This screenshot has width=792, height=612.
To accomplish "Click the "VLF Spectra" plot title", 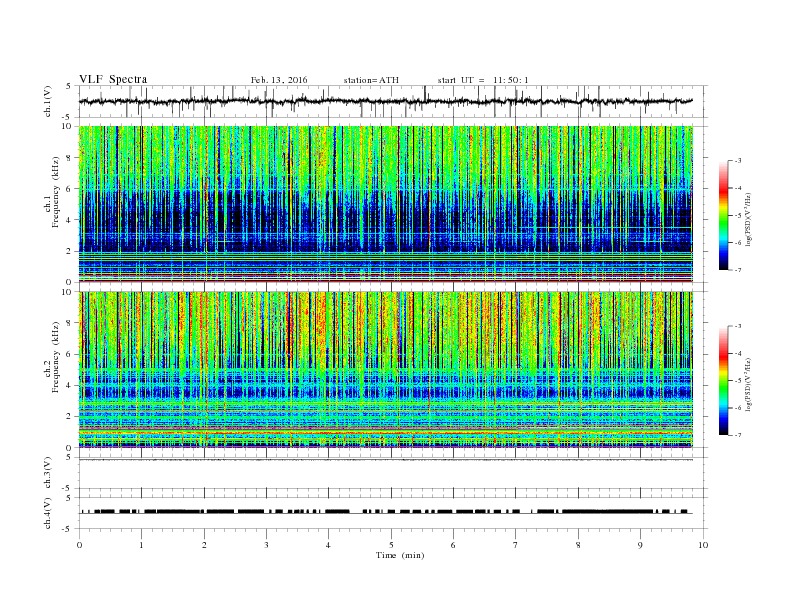I will pos(113,79).
